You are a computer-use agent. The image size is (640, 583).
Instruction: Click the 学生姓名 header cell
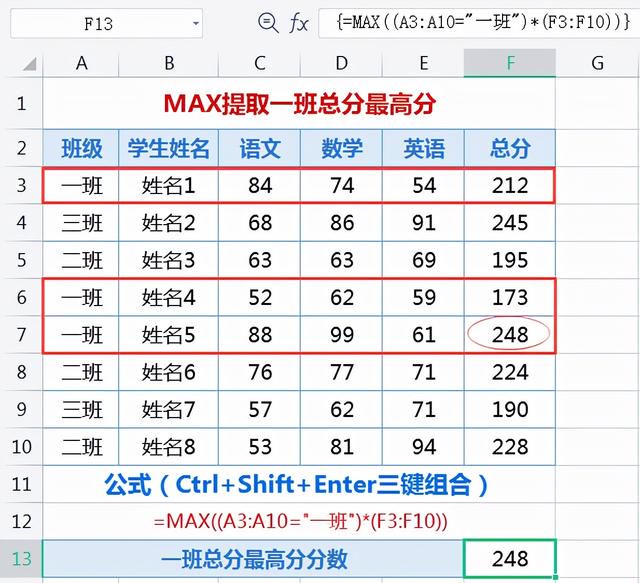(x=169, y=148)
